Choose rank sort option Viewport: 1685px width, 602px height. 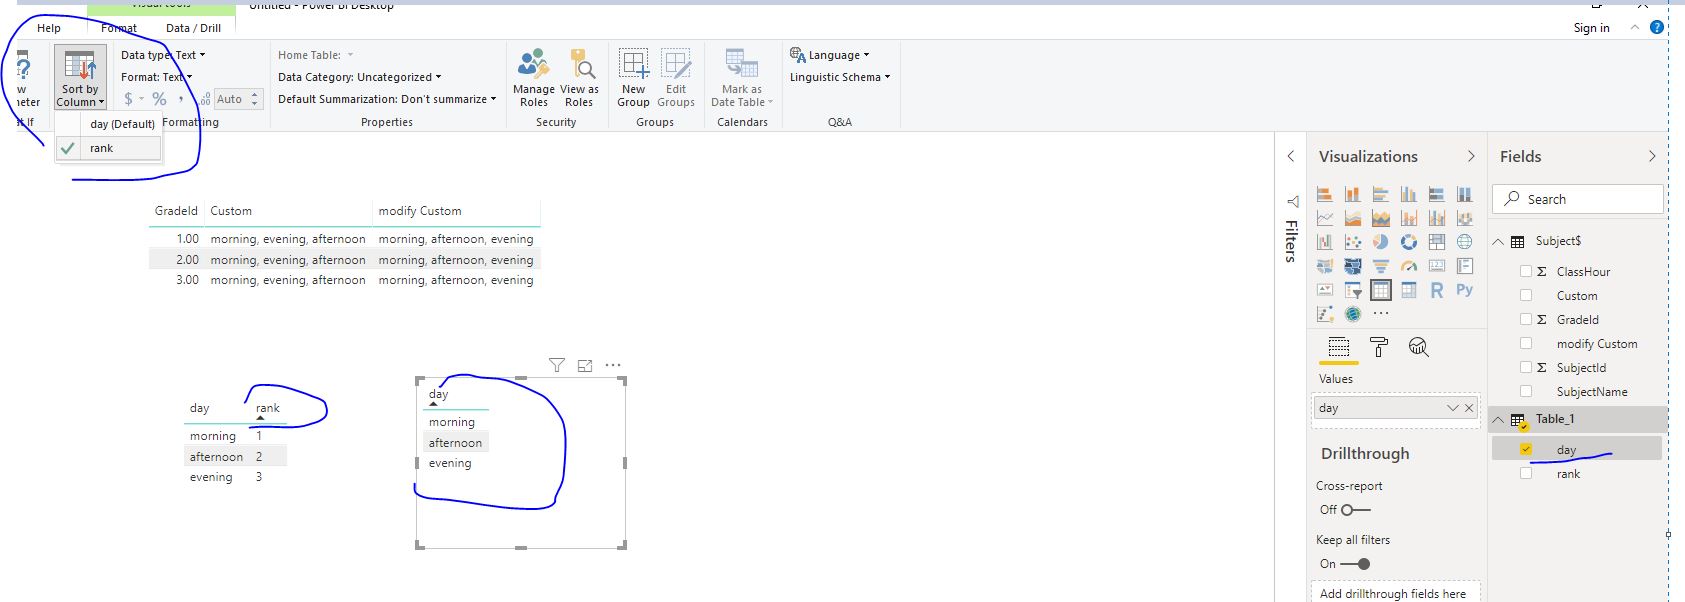108,148
